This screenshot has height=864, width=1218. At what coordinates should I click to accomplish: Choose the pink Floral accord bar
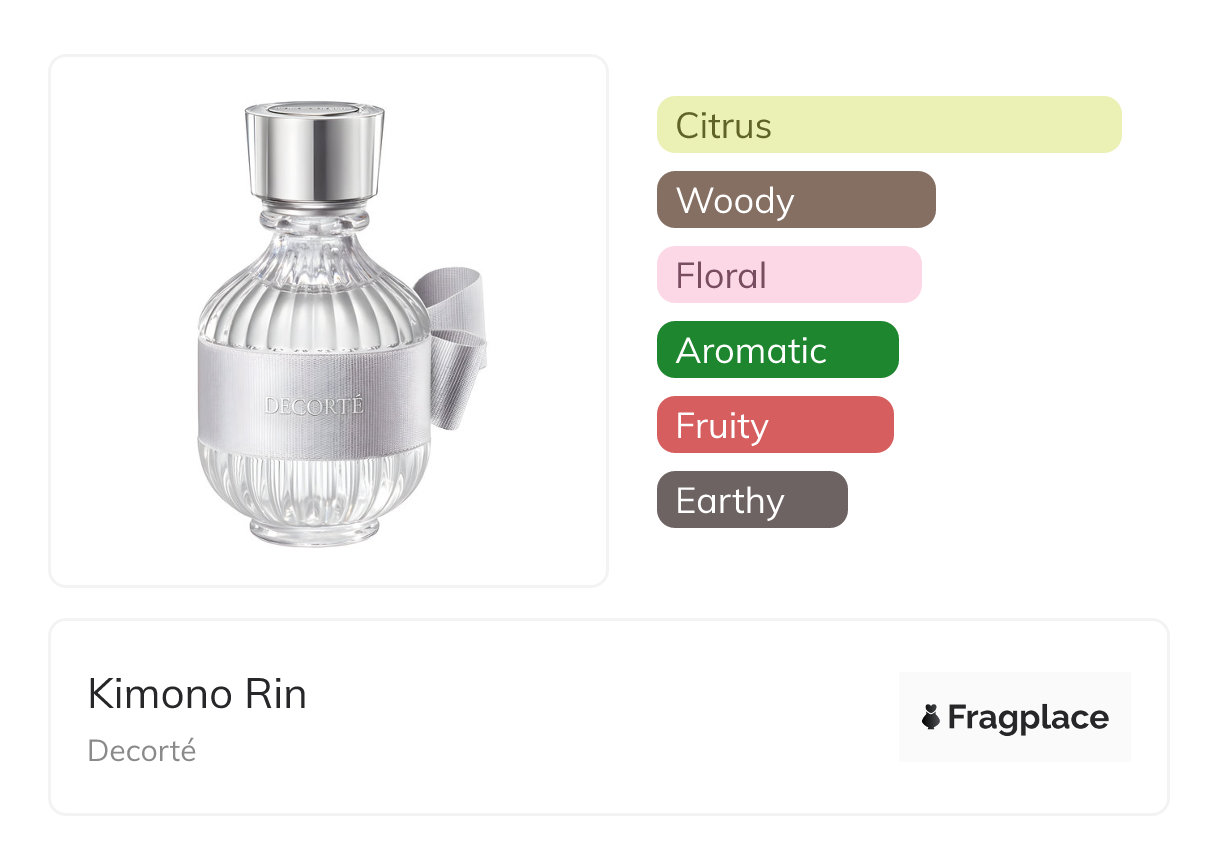coord(788,275)
